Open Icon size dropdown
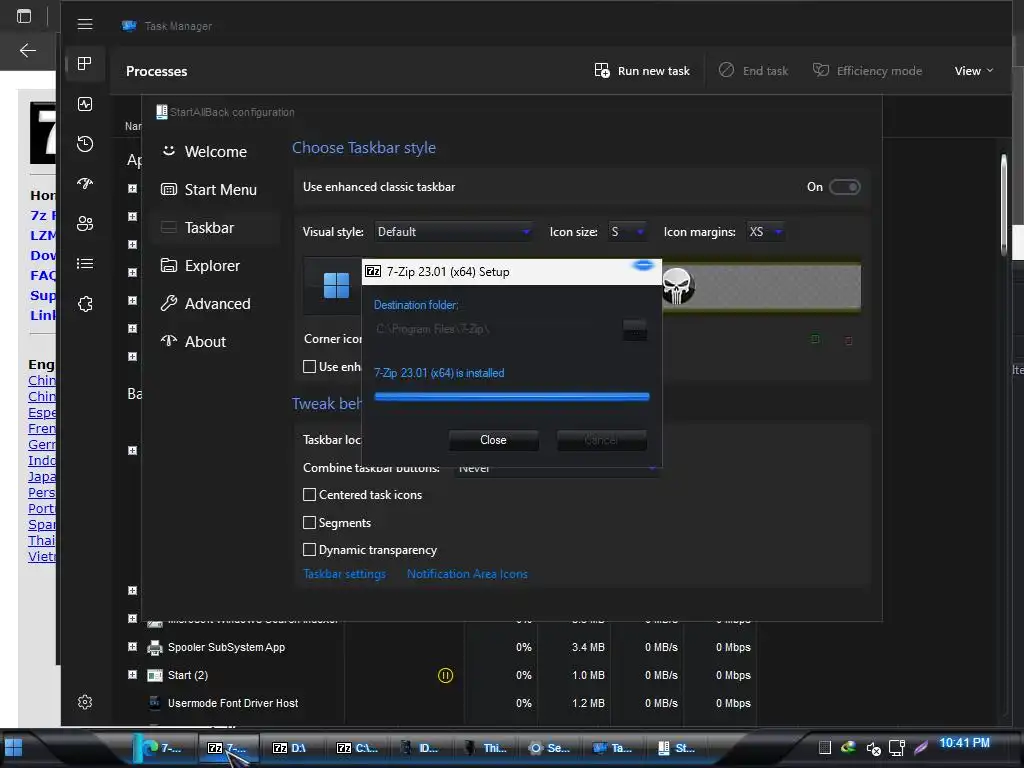Image resolution: width=1024 pixels, height=768 pixels. [628, 232]
